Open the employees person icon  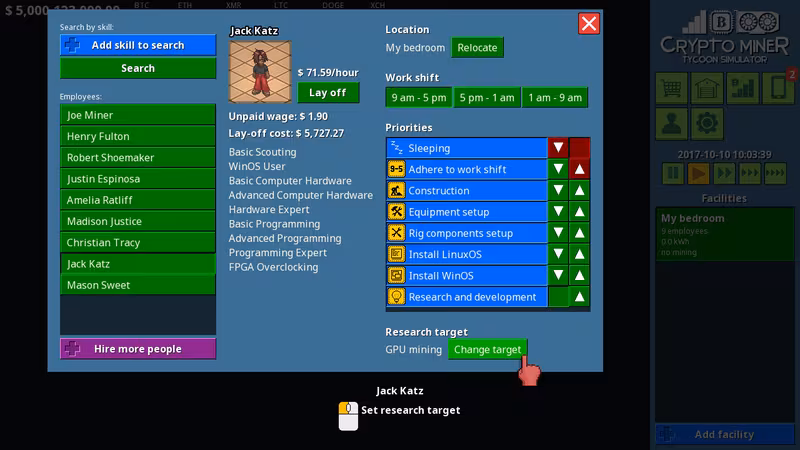coord(671,123)
